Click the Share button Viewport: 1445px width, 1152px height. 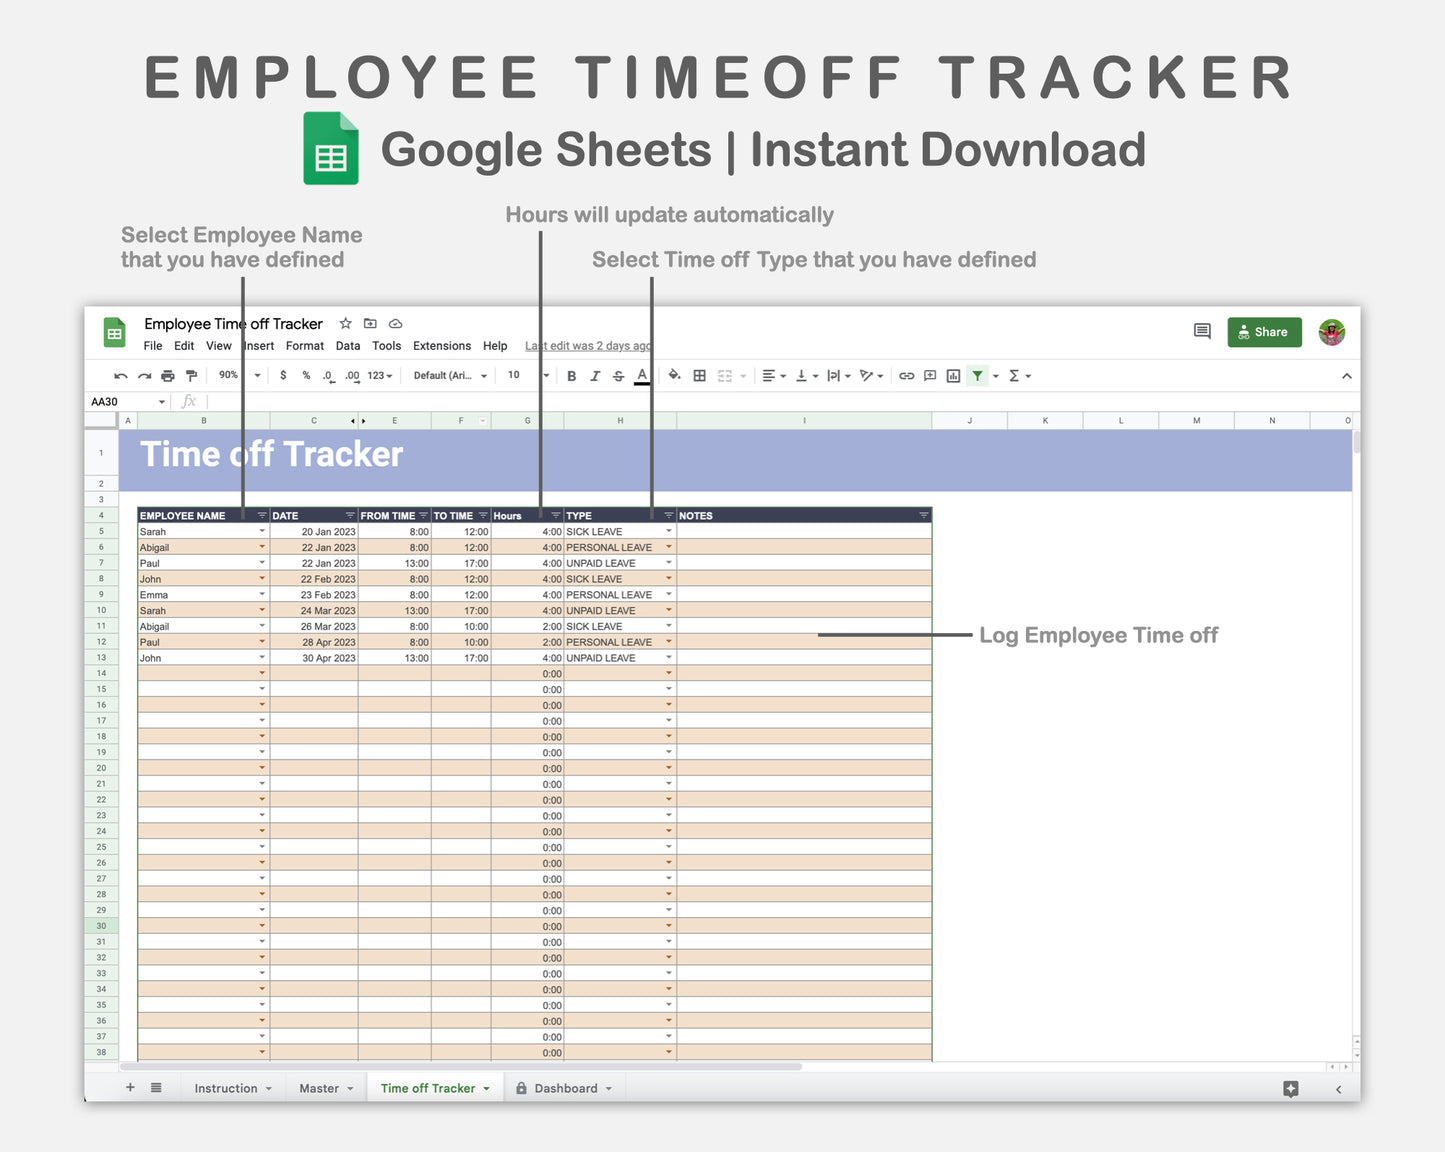[x=1264, y=332]
